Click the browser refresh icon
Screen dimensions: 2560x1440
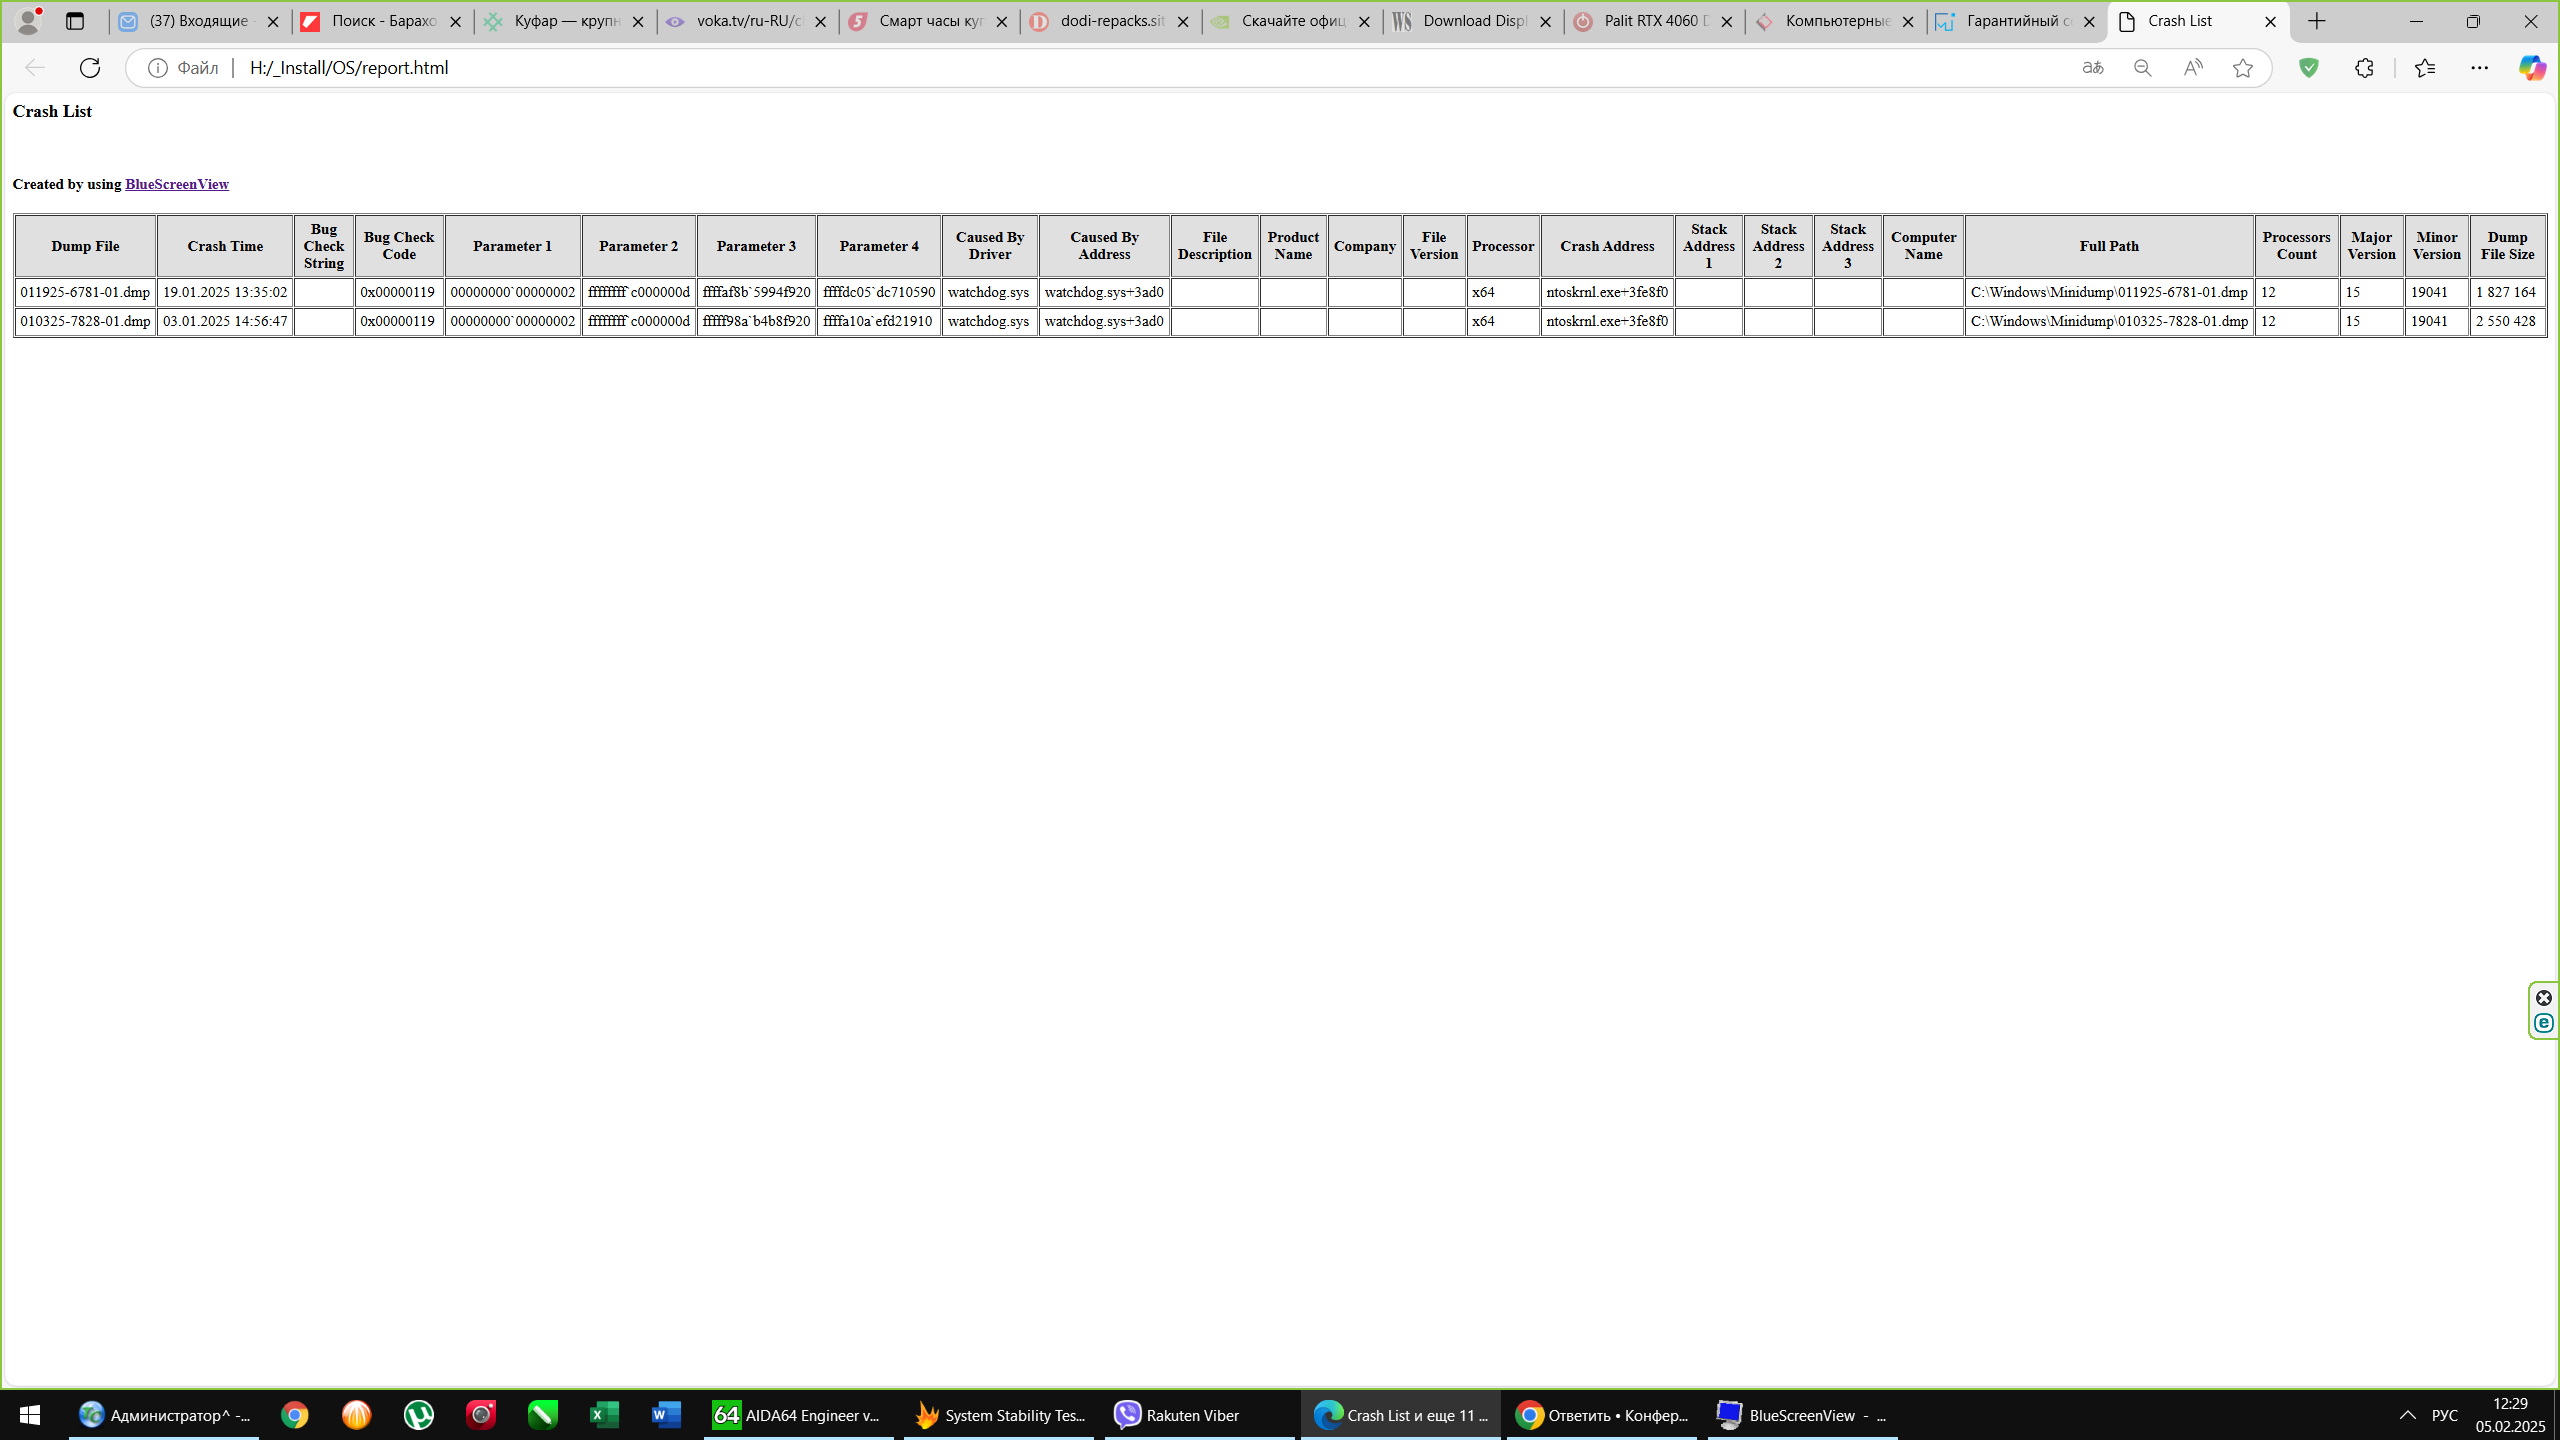click(x=90, y=68)
